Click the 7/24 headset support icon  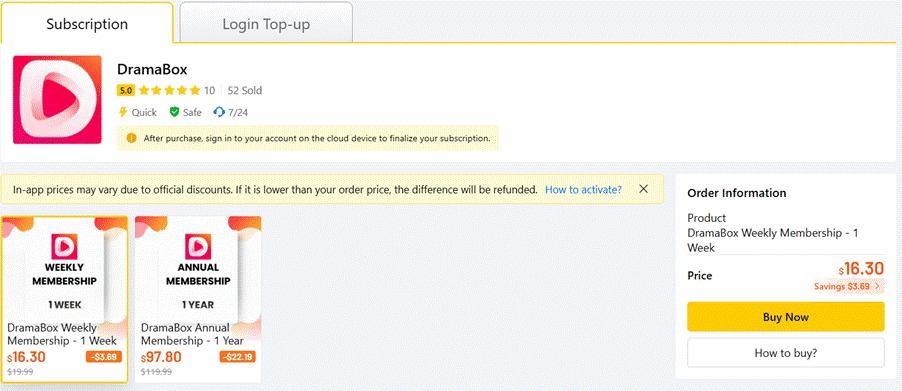coord(219,112)
